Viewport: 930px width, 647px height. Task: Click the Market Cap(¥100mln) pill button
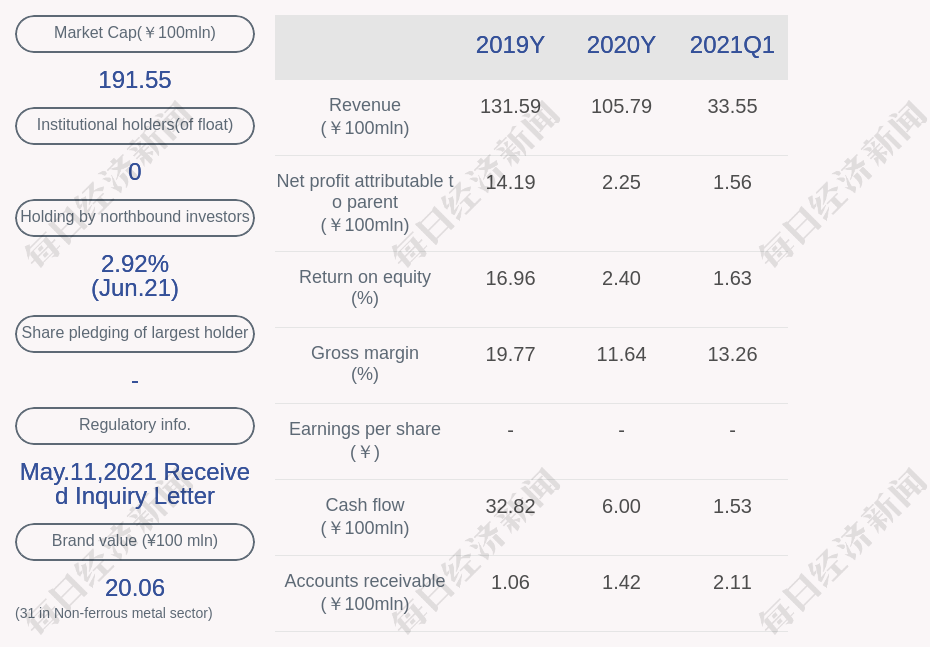point(135,33)
